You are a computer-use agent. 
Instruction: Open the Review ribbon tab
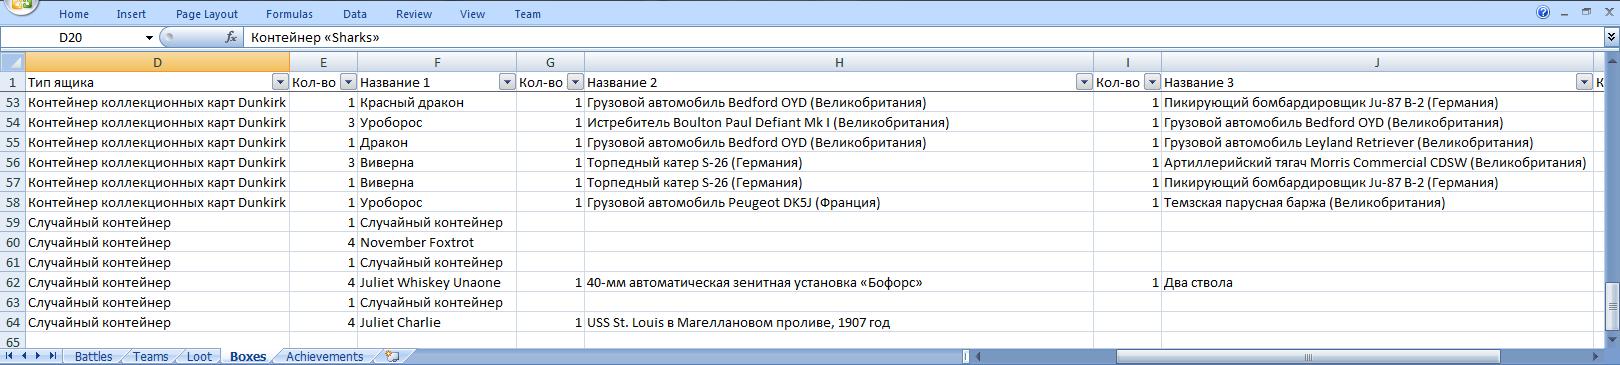[x=414, y=14]
